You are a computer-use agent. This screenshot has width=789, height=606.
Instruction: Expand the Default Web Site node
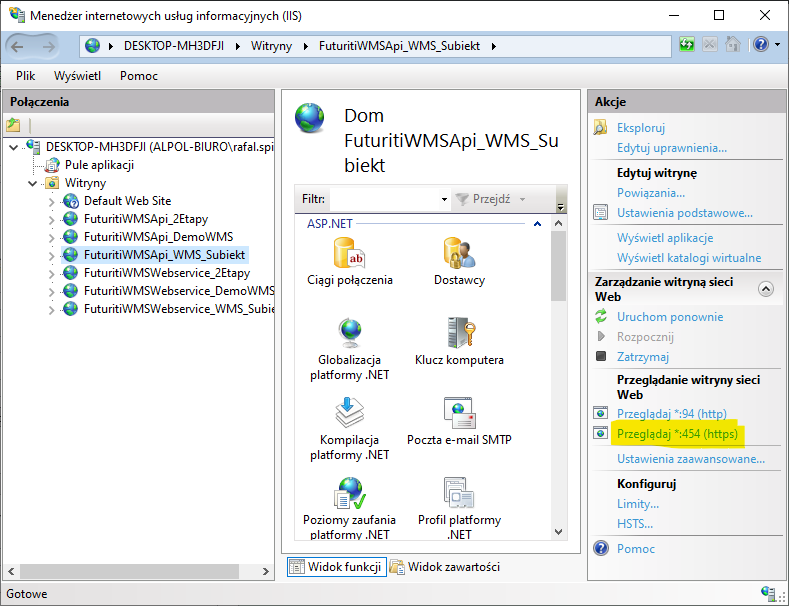tap(52, 201)
